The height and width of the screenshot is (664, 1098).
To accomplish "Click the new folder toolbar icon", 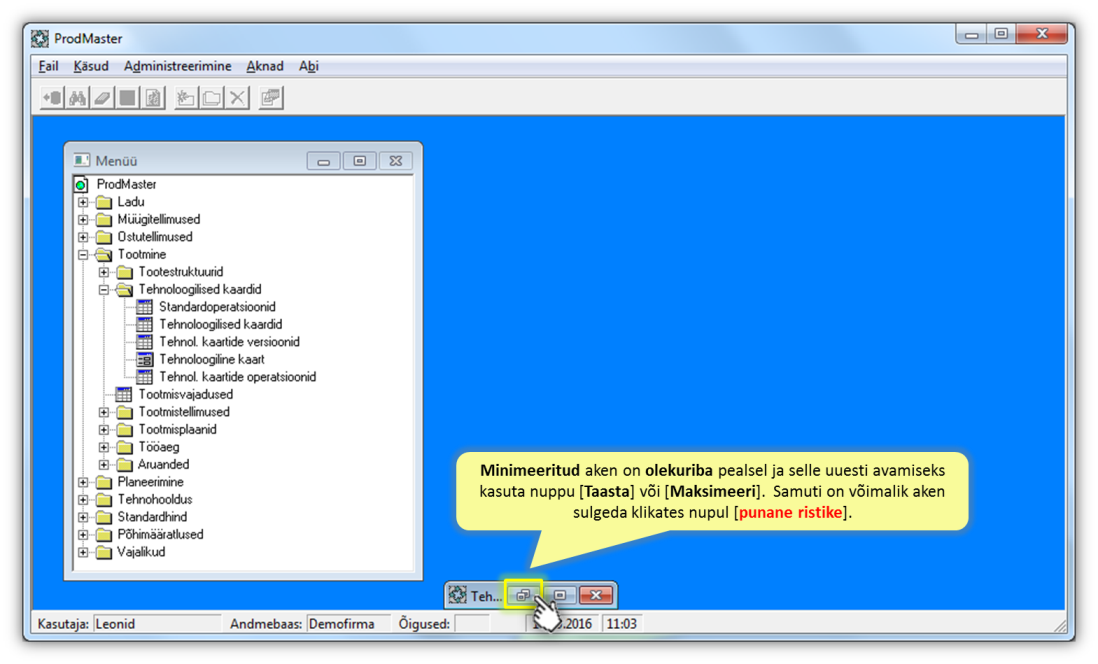I will [185, 98].
